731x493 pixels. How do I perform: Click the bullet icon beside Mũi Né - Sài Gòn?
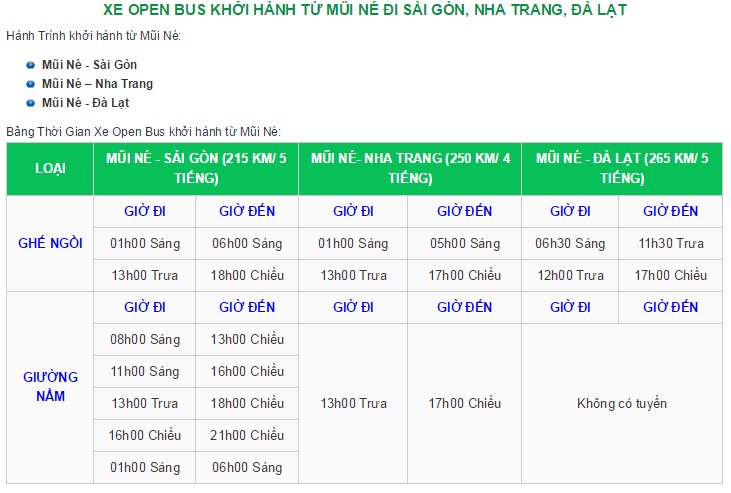tap(31, 65)
